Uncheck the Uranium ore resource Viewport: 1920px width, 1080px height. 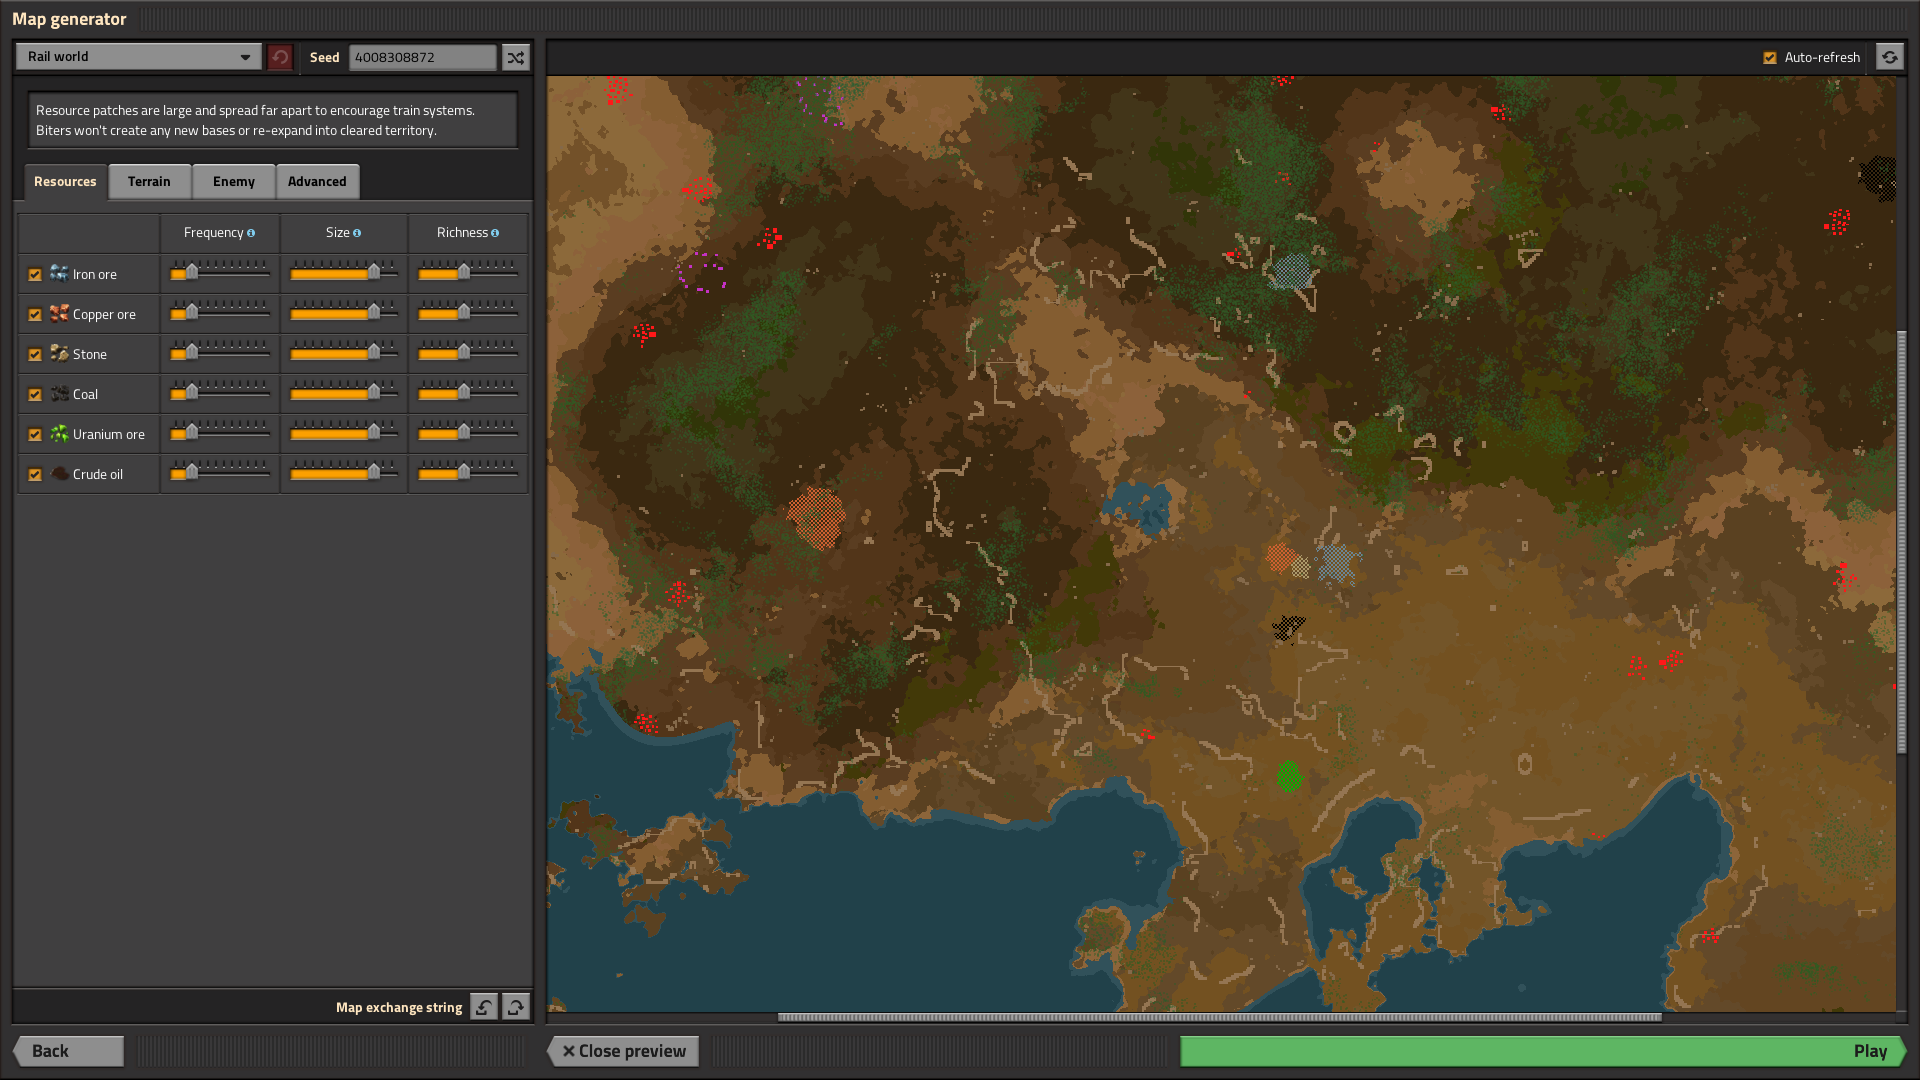[35, 434]
